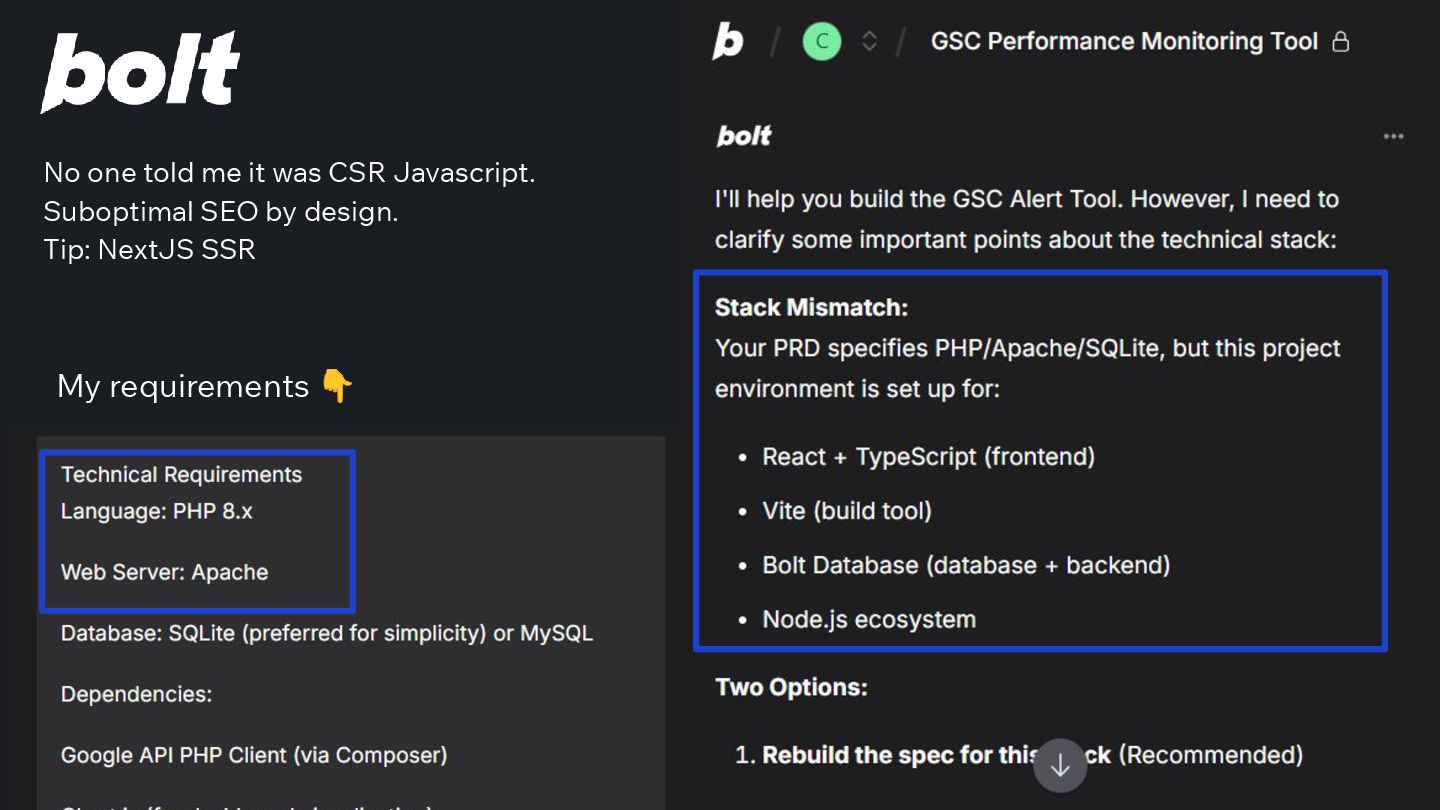
Task: Click "Google API PHP Client (via Composer)" line
Action: (254, 755)
